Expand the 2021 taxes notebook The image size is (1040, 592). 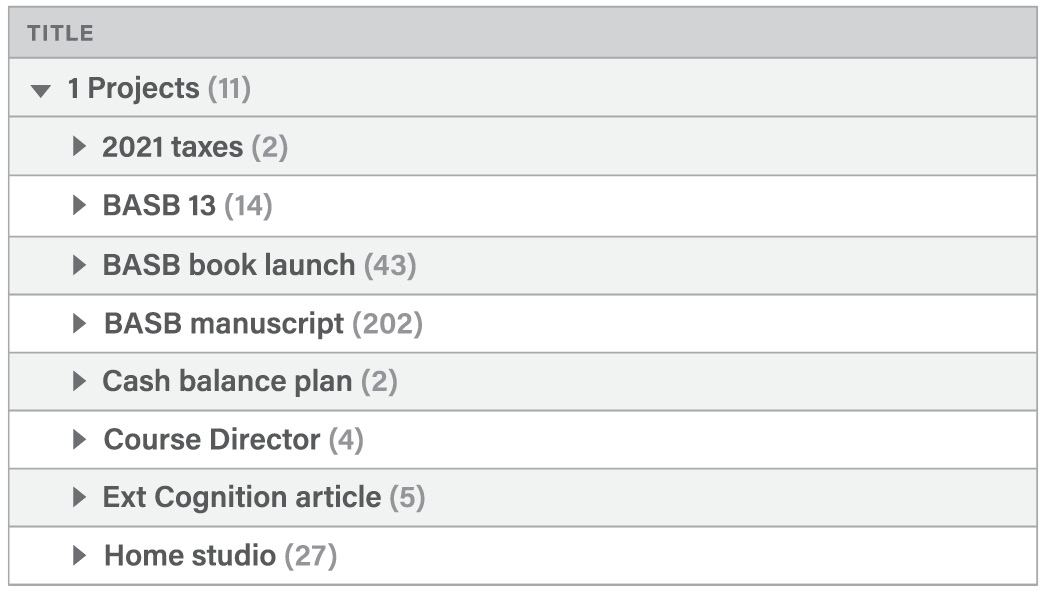point(80,147)
